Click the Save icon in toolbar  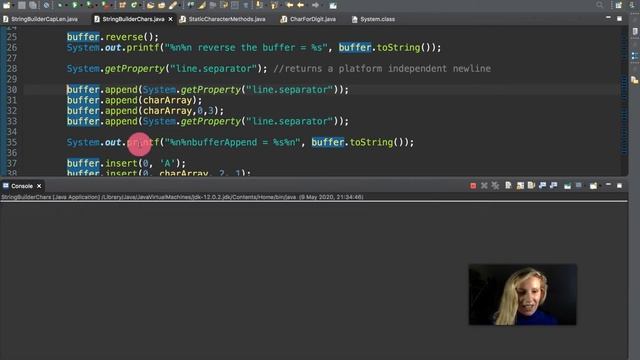click(22, 5)
